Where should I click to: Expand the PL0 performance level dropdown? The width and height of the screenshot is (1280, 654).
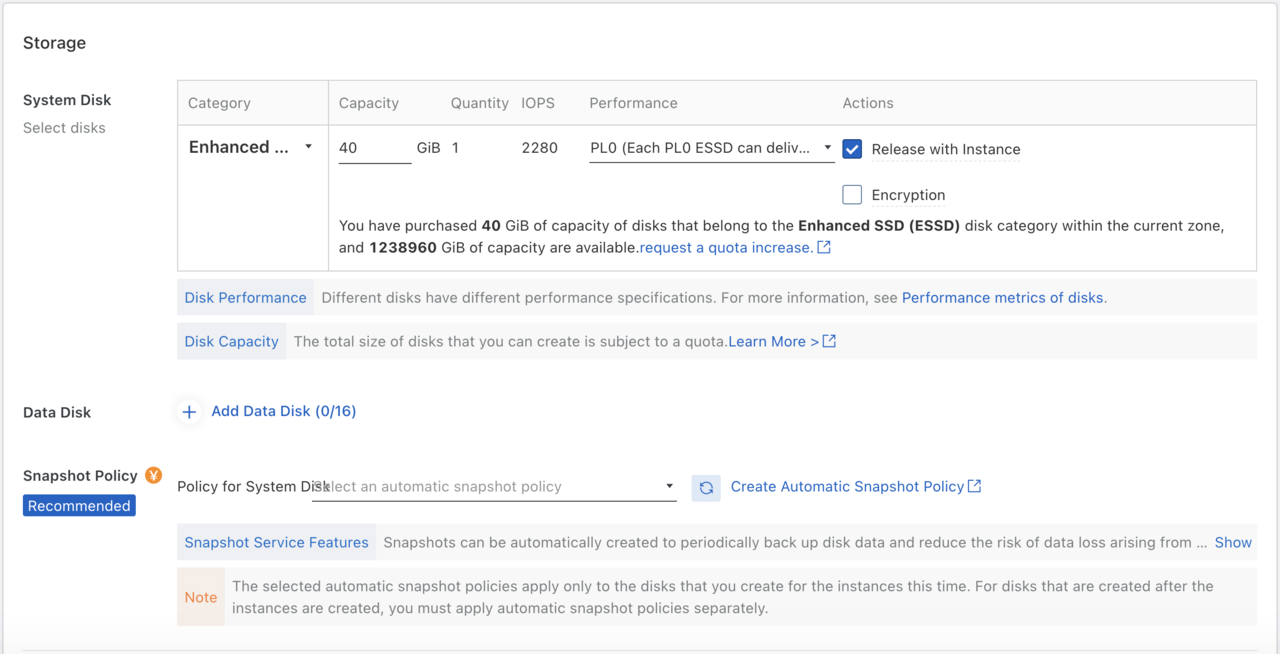[711, 148]
